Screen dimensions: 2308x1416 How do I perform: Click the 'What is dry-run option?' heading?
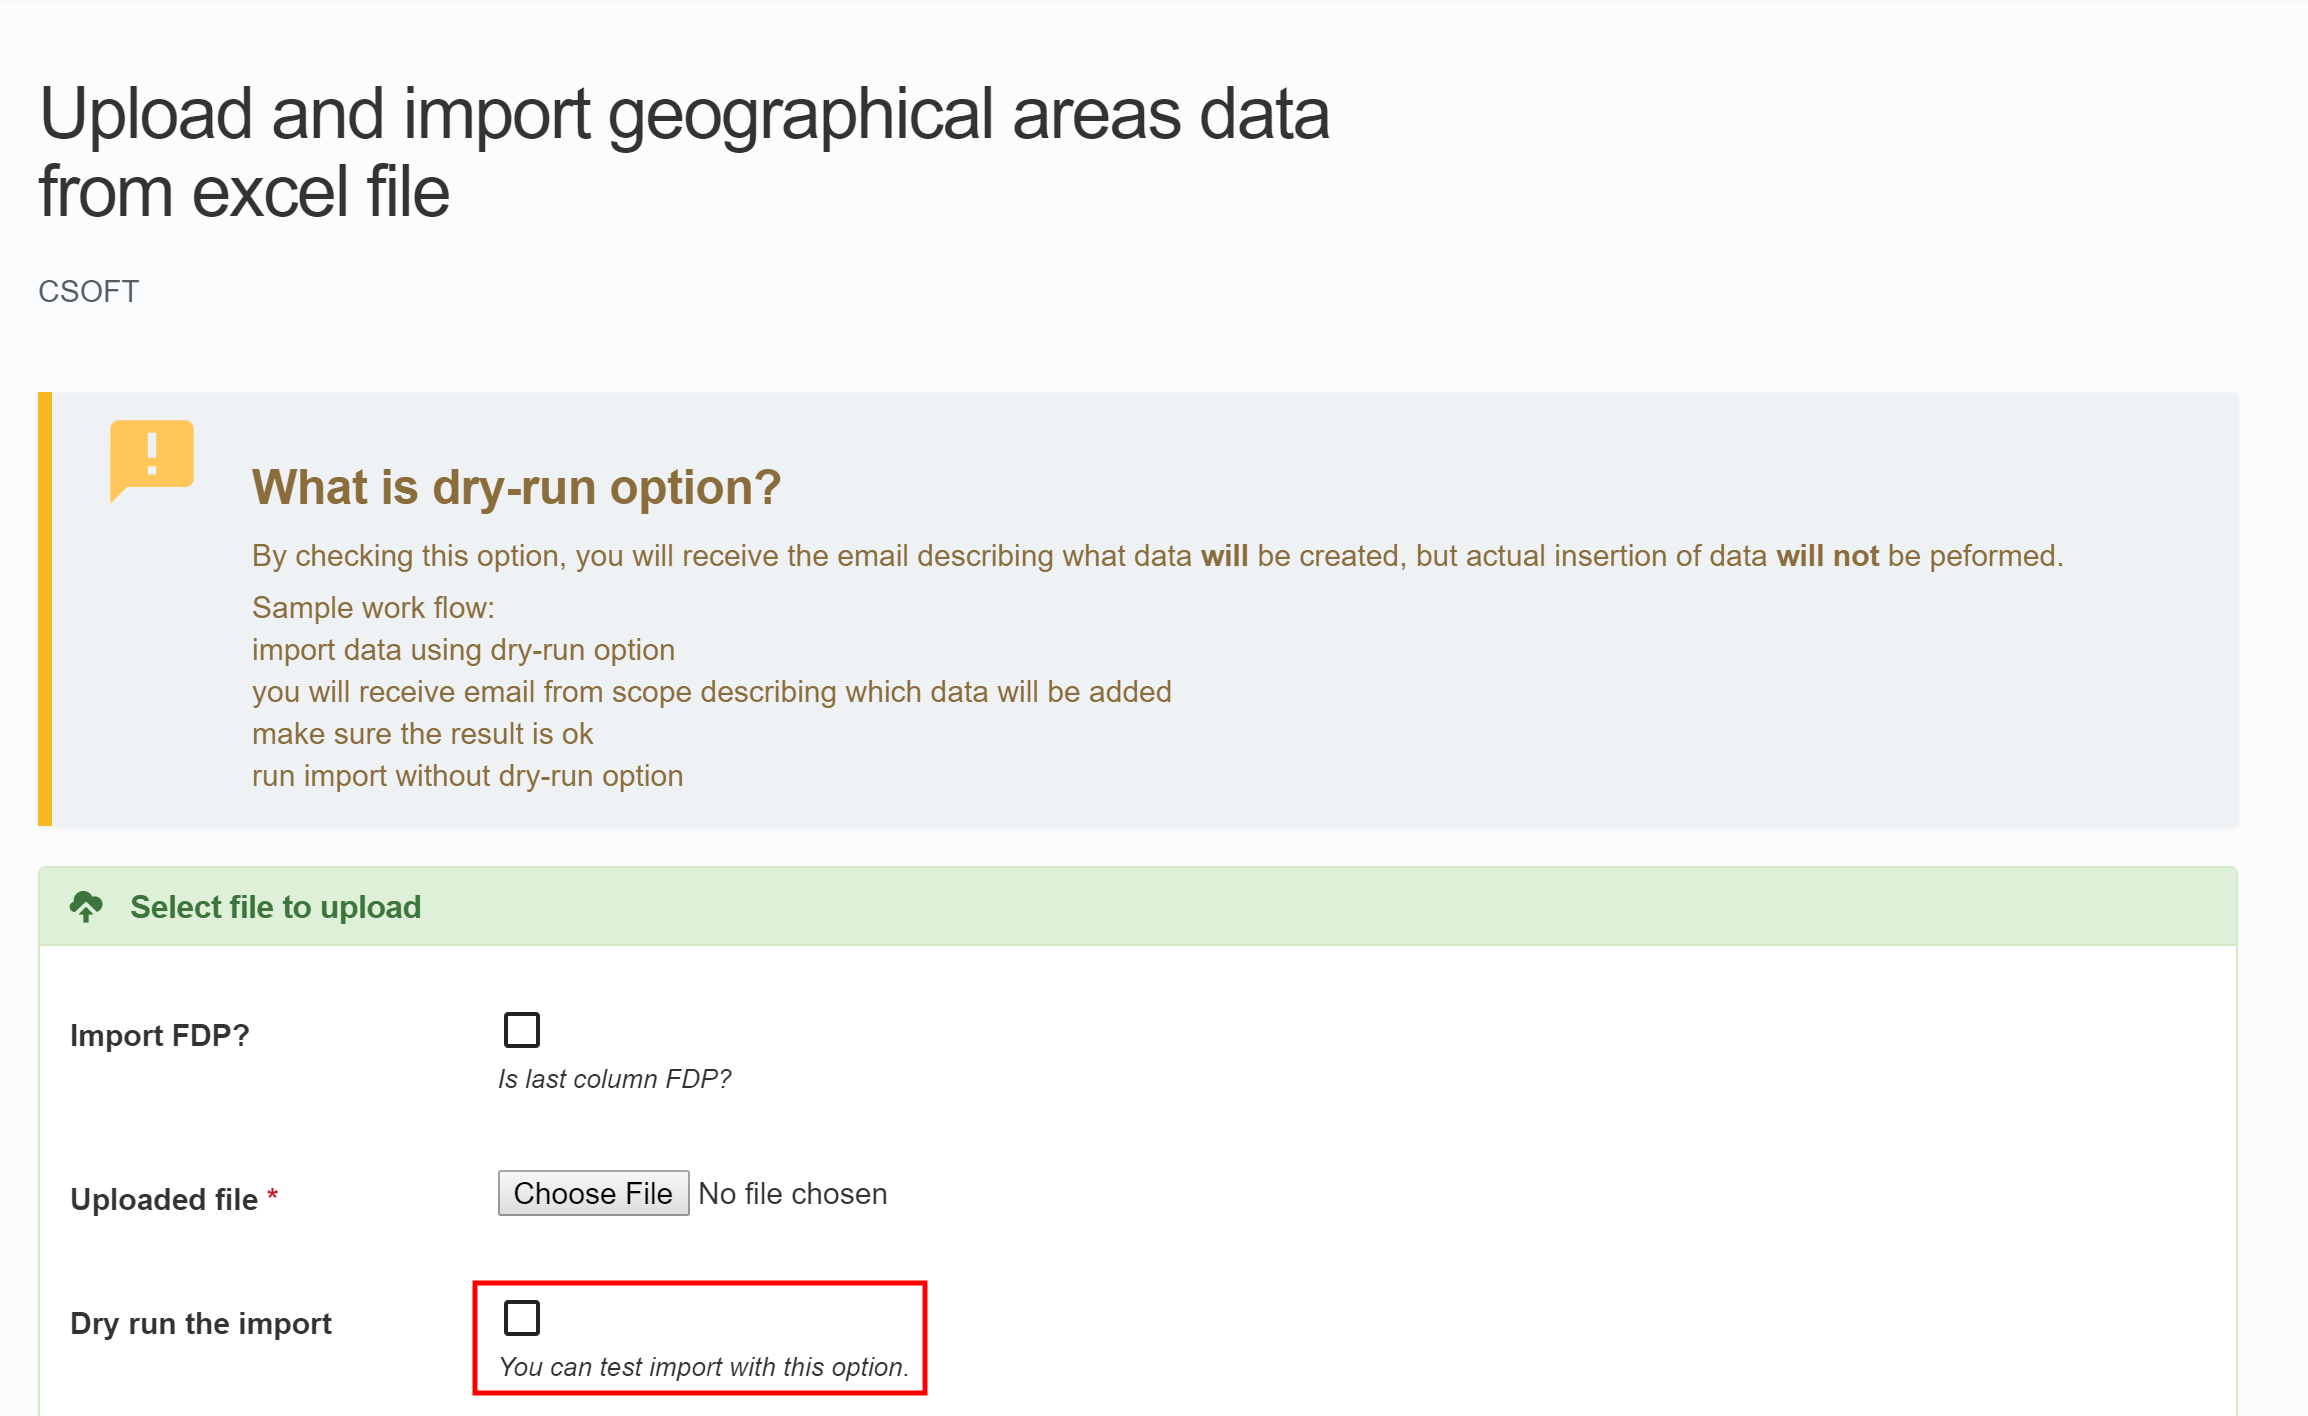coord(515,487)
